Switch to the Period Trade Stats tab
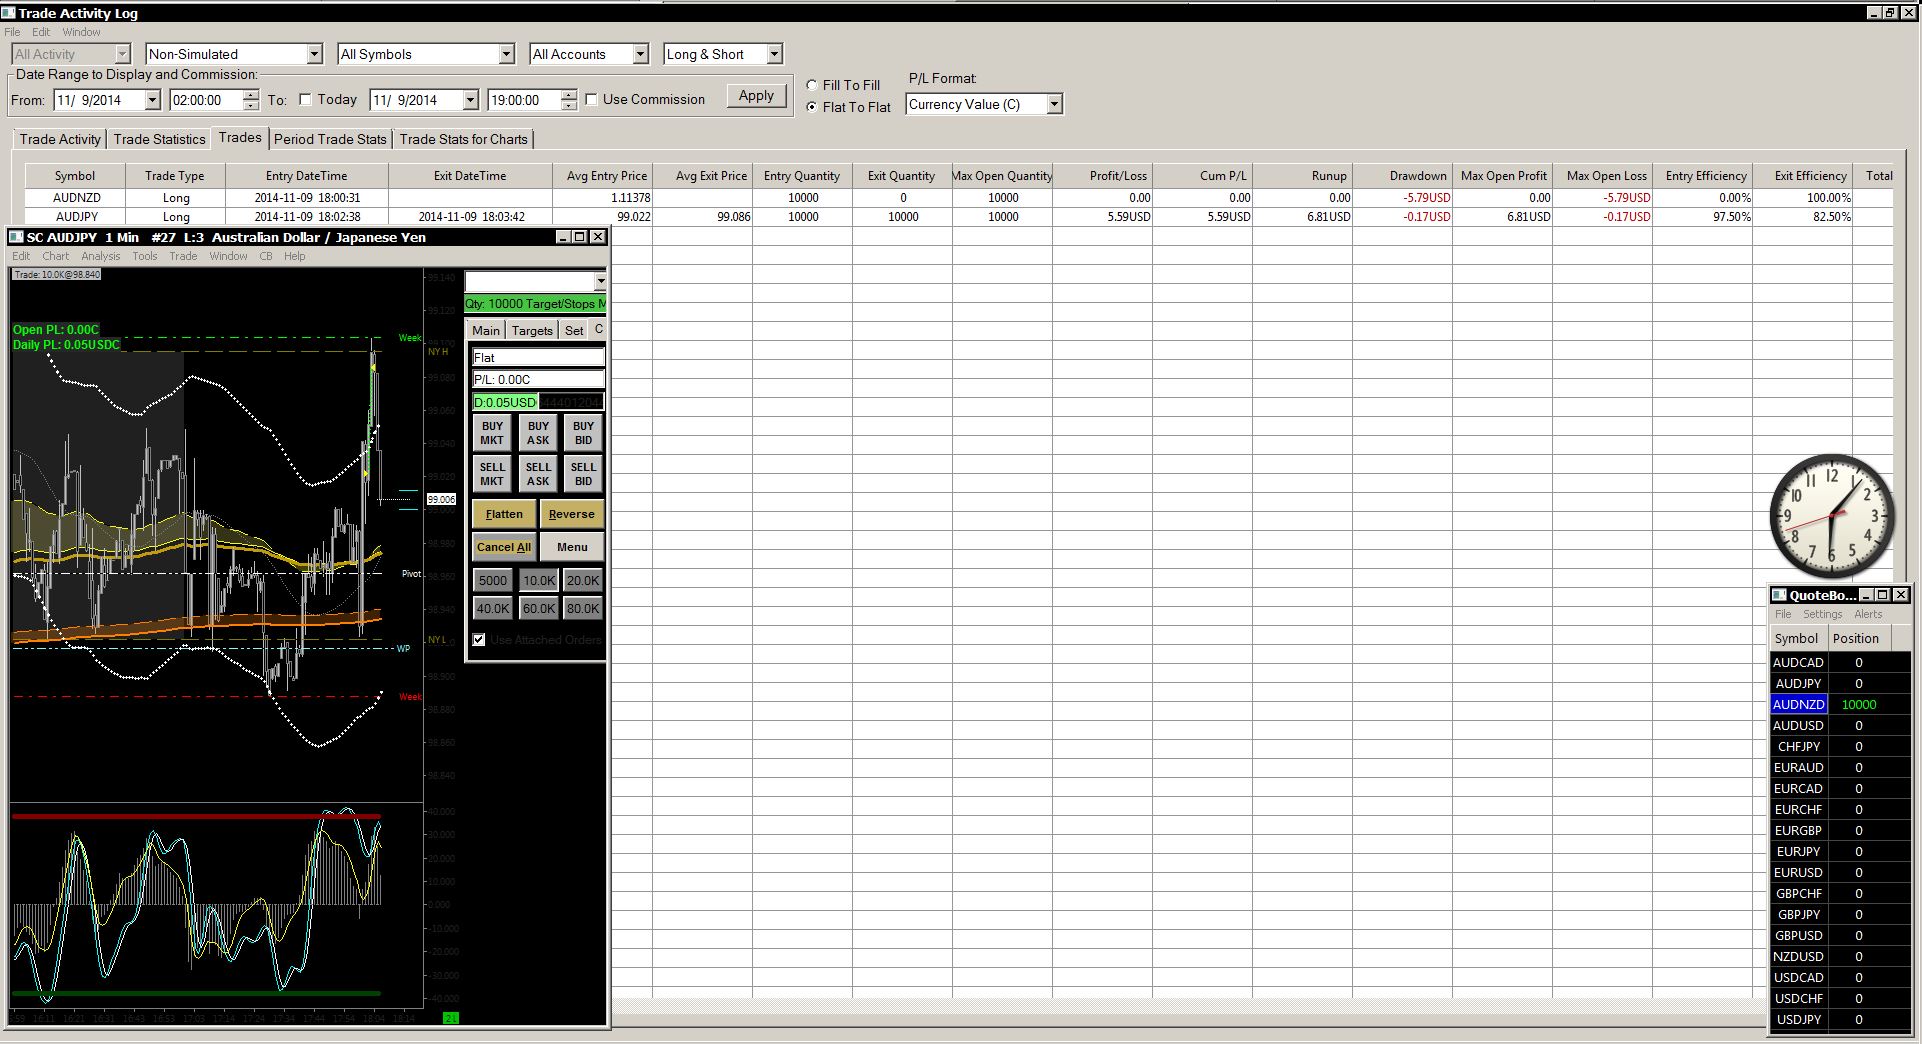Screen dimensions: 1922x1044 (330, 139)
